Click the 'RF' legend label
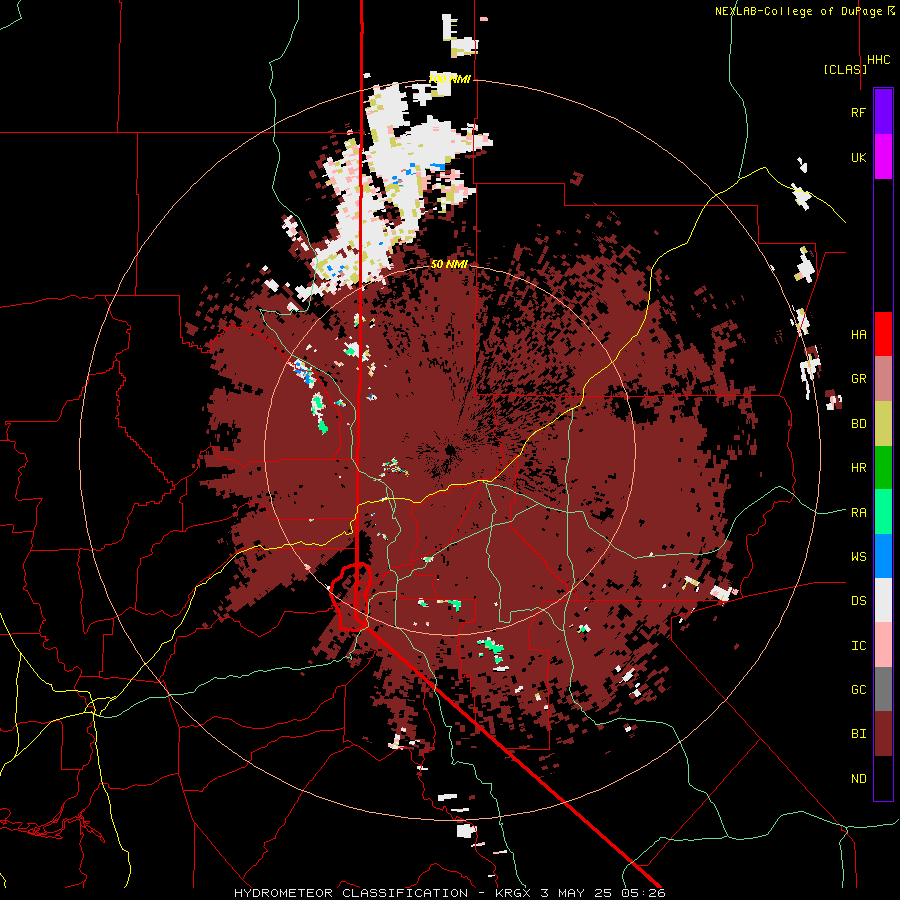This screenshot has width=900, height=900. pos(858,113)
